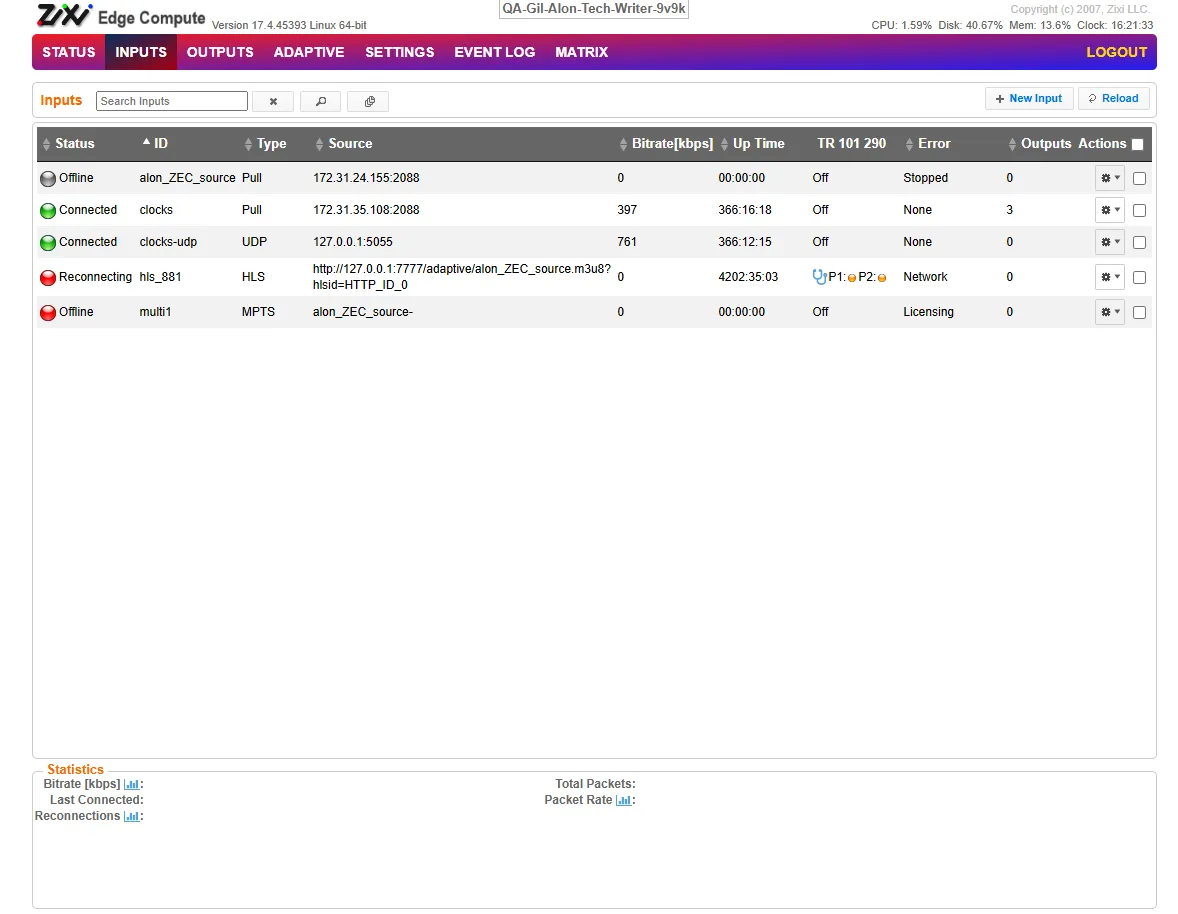Select the alon_ZEC_source row checkbox
This screenshot has width=1178, height=914.
pyautogui.click(x=1139, y=179)
